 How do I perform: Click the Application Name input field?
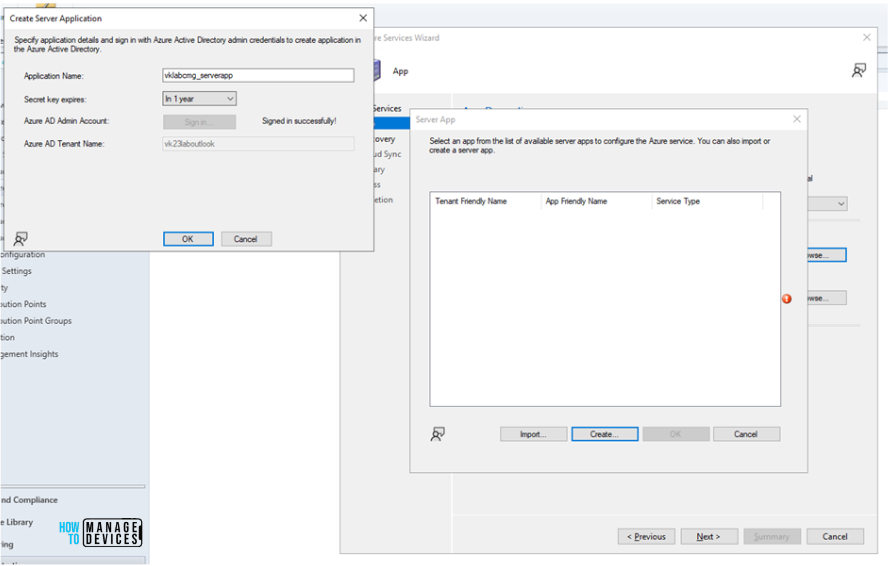click(258, 76)
